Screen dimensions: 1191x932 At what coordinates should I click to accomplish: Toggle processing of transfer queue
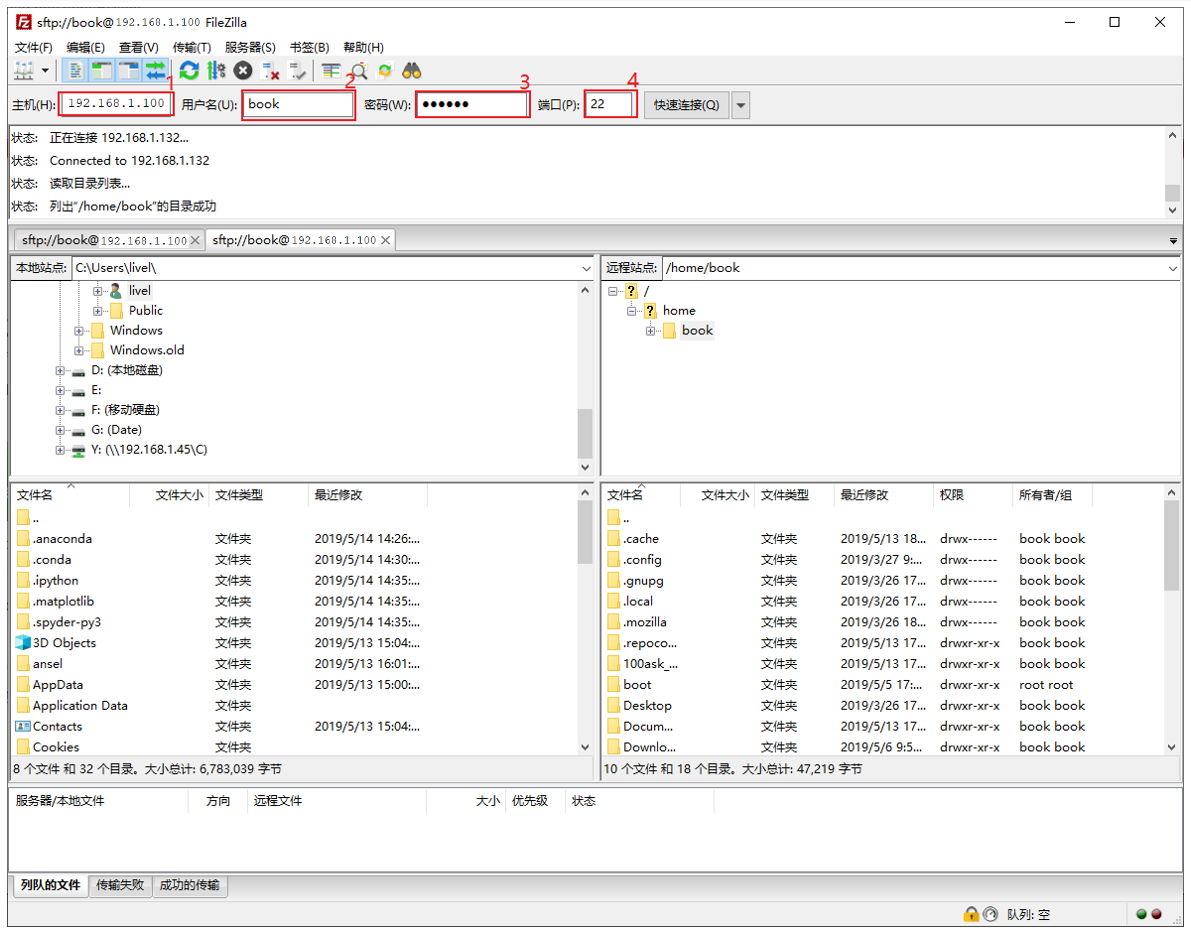click(216, 71)
